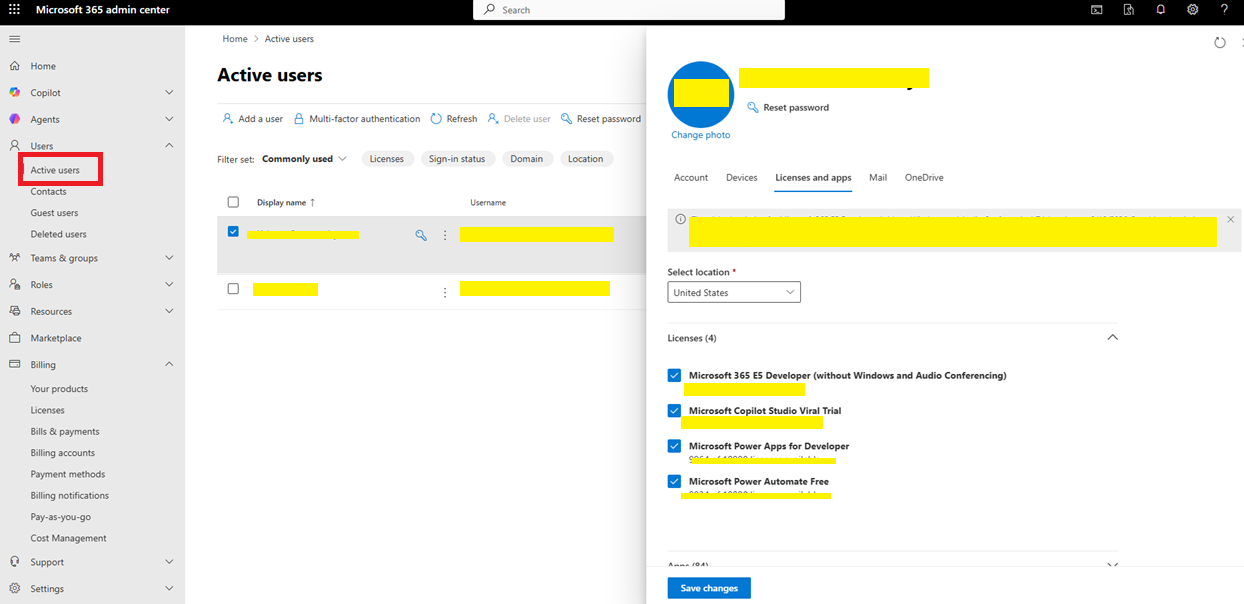Click Multi-factor authentication button
This screenshot has width=1244, height=604.
[357, 119]
